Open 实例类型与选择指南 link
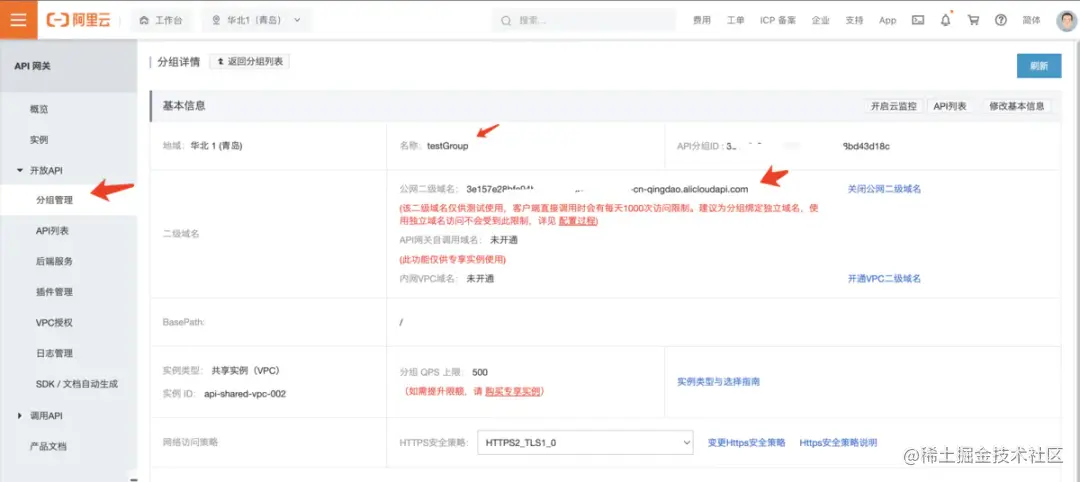Image resolution: width=1080 pixels, height=482 pixels. tap(718, 381)
